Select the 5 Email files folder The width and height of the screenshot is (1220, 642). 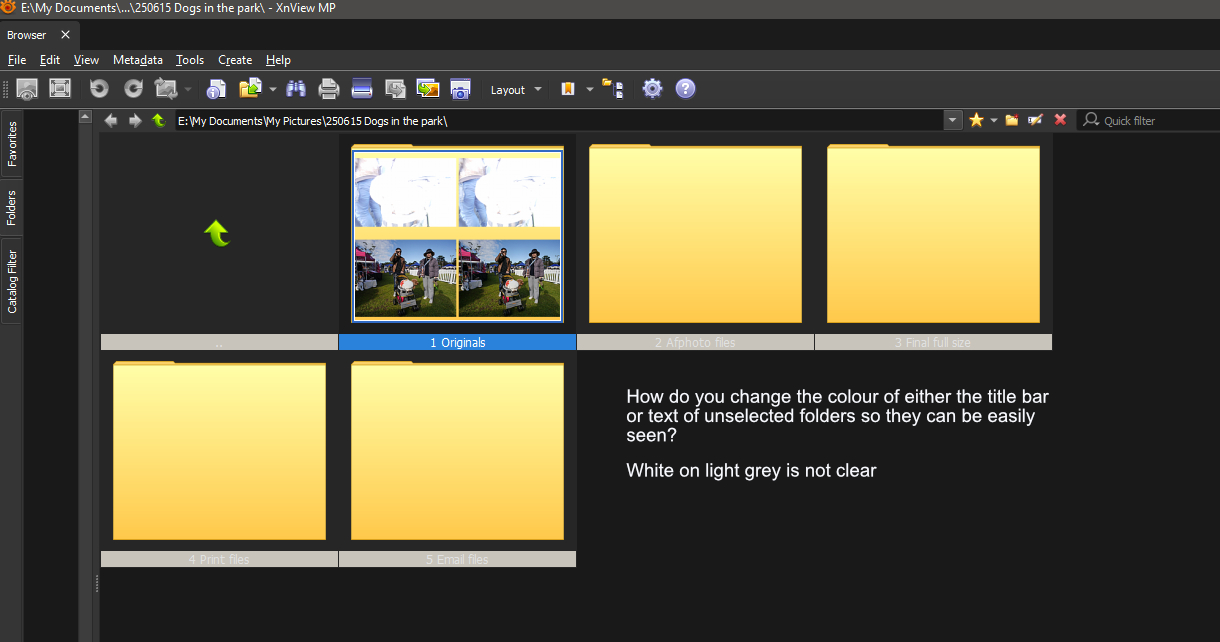457,450
